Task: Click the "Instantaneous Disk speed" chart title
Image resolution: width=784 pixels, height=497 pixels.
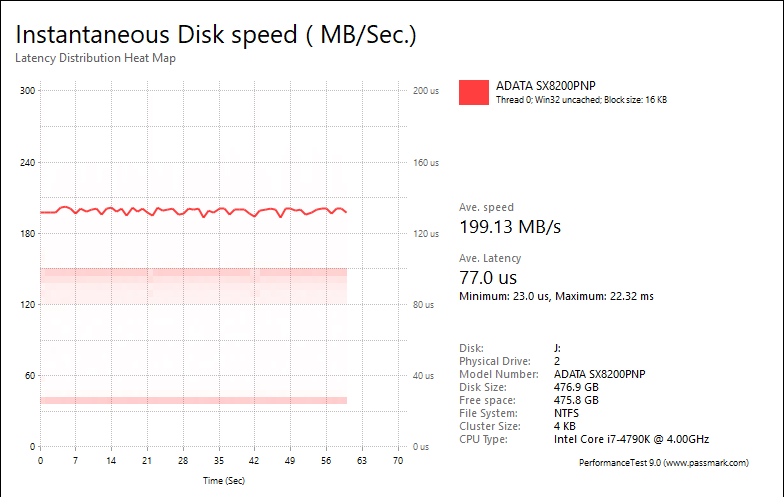Action: (216, 34)
